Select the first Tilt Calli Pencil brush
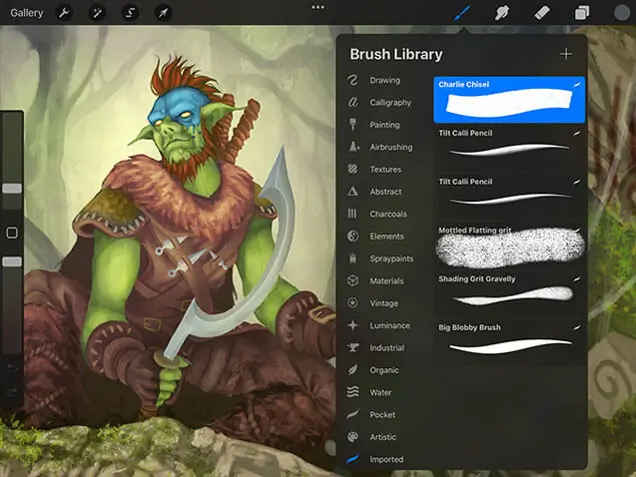Image resolution: width=636 pixels, height=477 pixels. (509, 148)
